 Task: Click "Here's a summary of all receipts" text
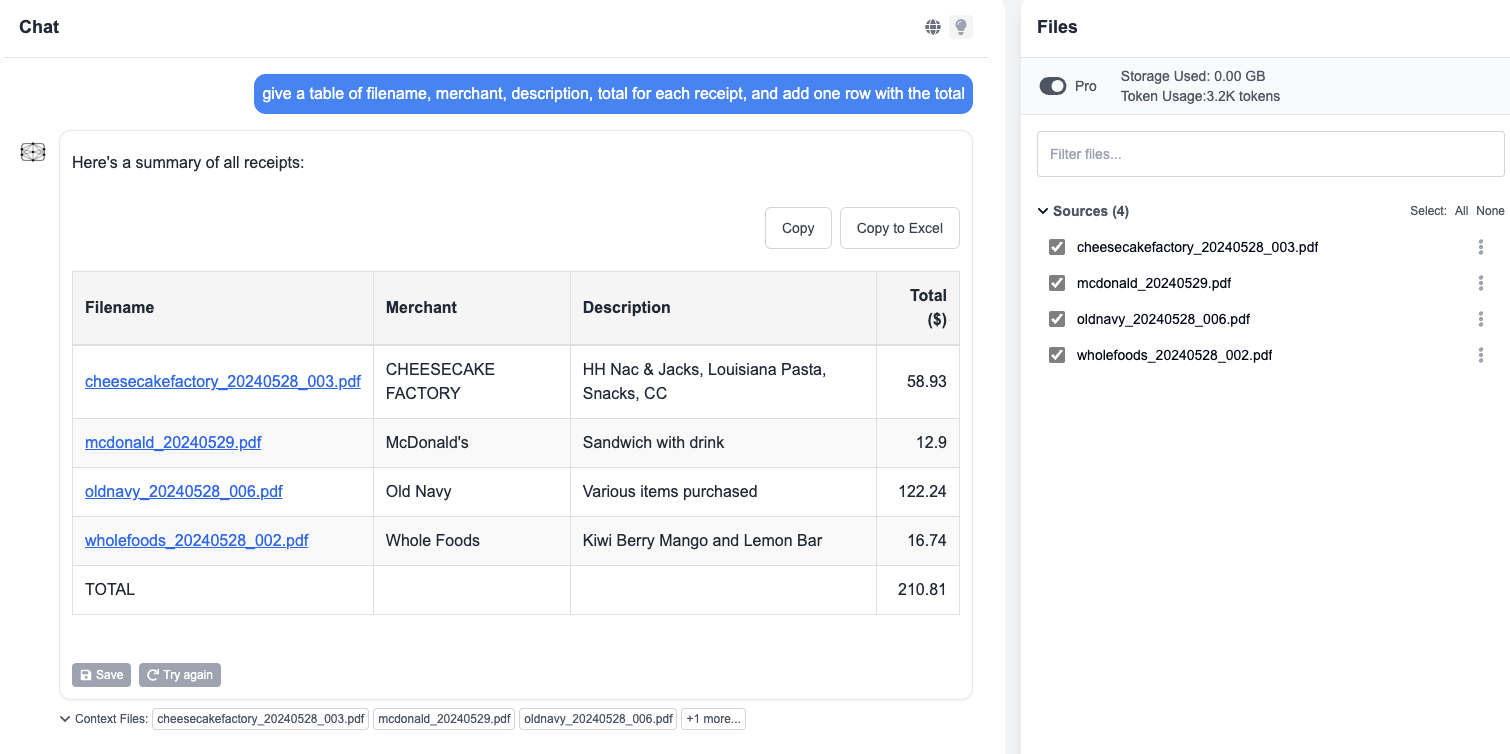pyautogui.click(x=188, y=162)
